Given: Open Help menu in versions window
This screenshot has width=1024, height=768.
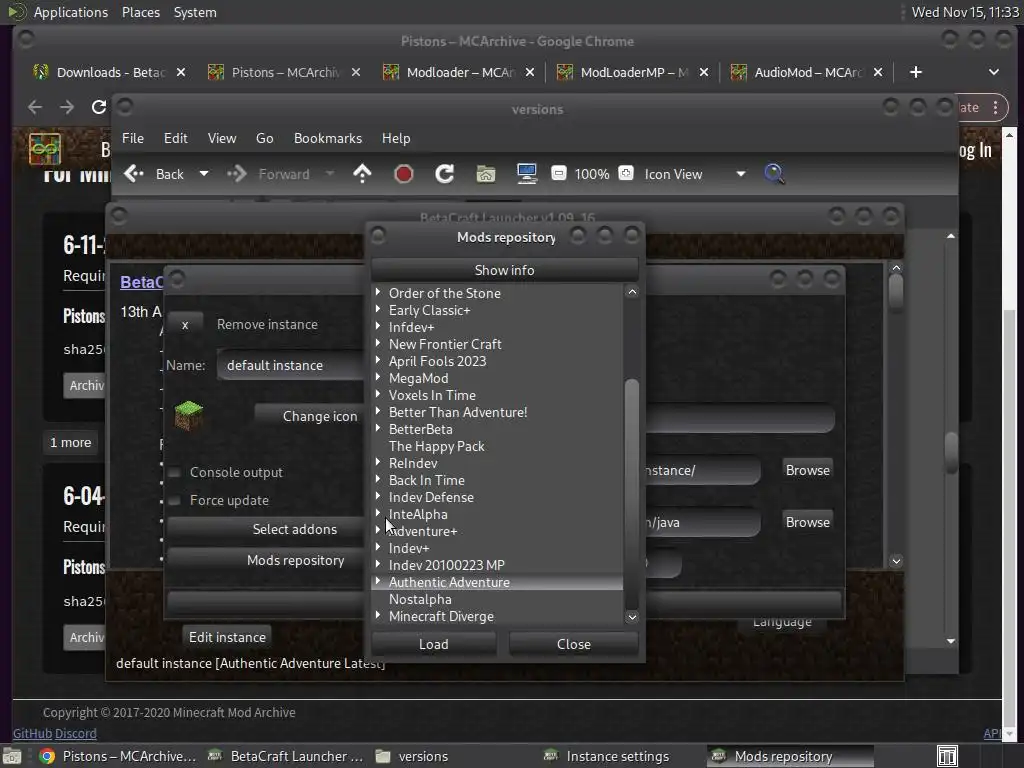Looking at the screenshot, I should coord(396,138).
